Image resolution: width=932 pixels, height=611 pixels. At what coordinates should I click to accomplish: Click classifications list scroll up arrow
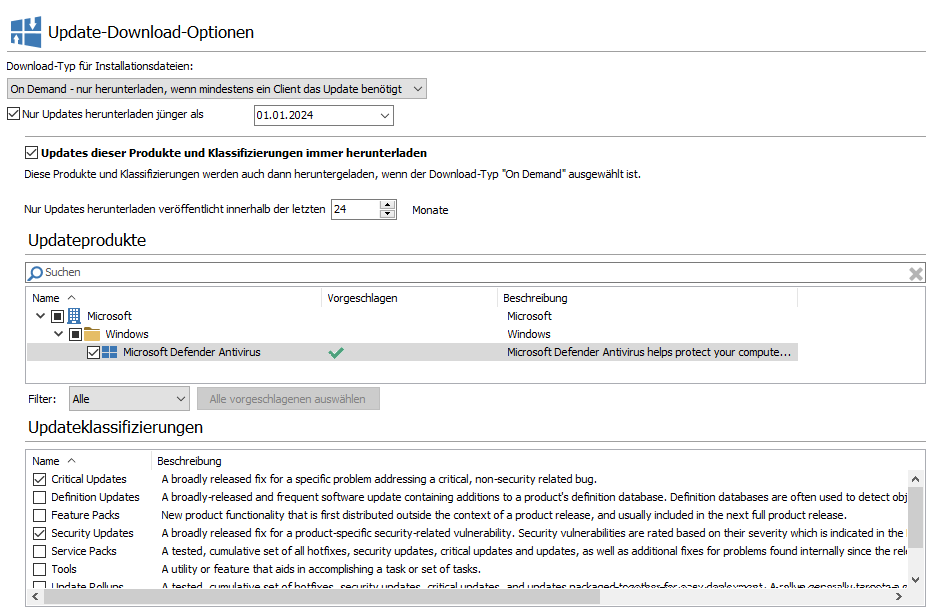click(915, 479)
